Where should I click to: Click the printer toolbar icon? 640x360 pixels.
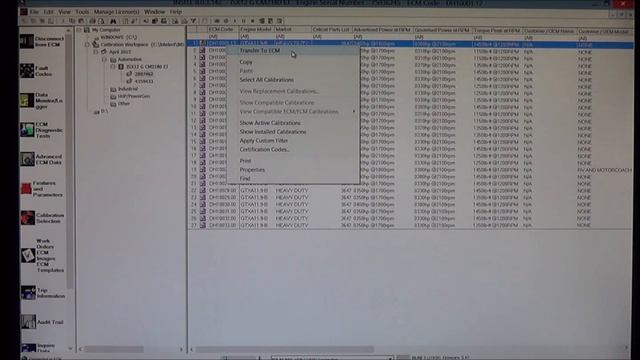click(92, 21)
